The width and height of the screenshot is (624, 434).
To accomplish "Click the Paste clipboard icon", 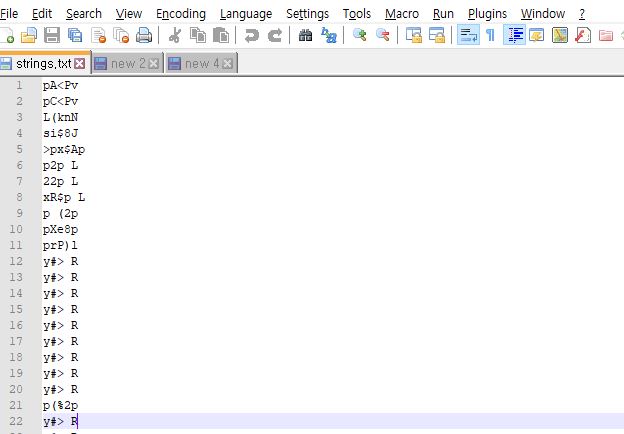I will point(221,35).
